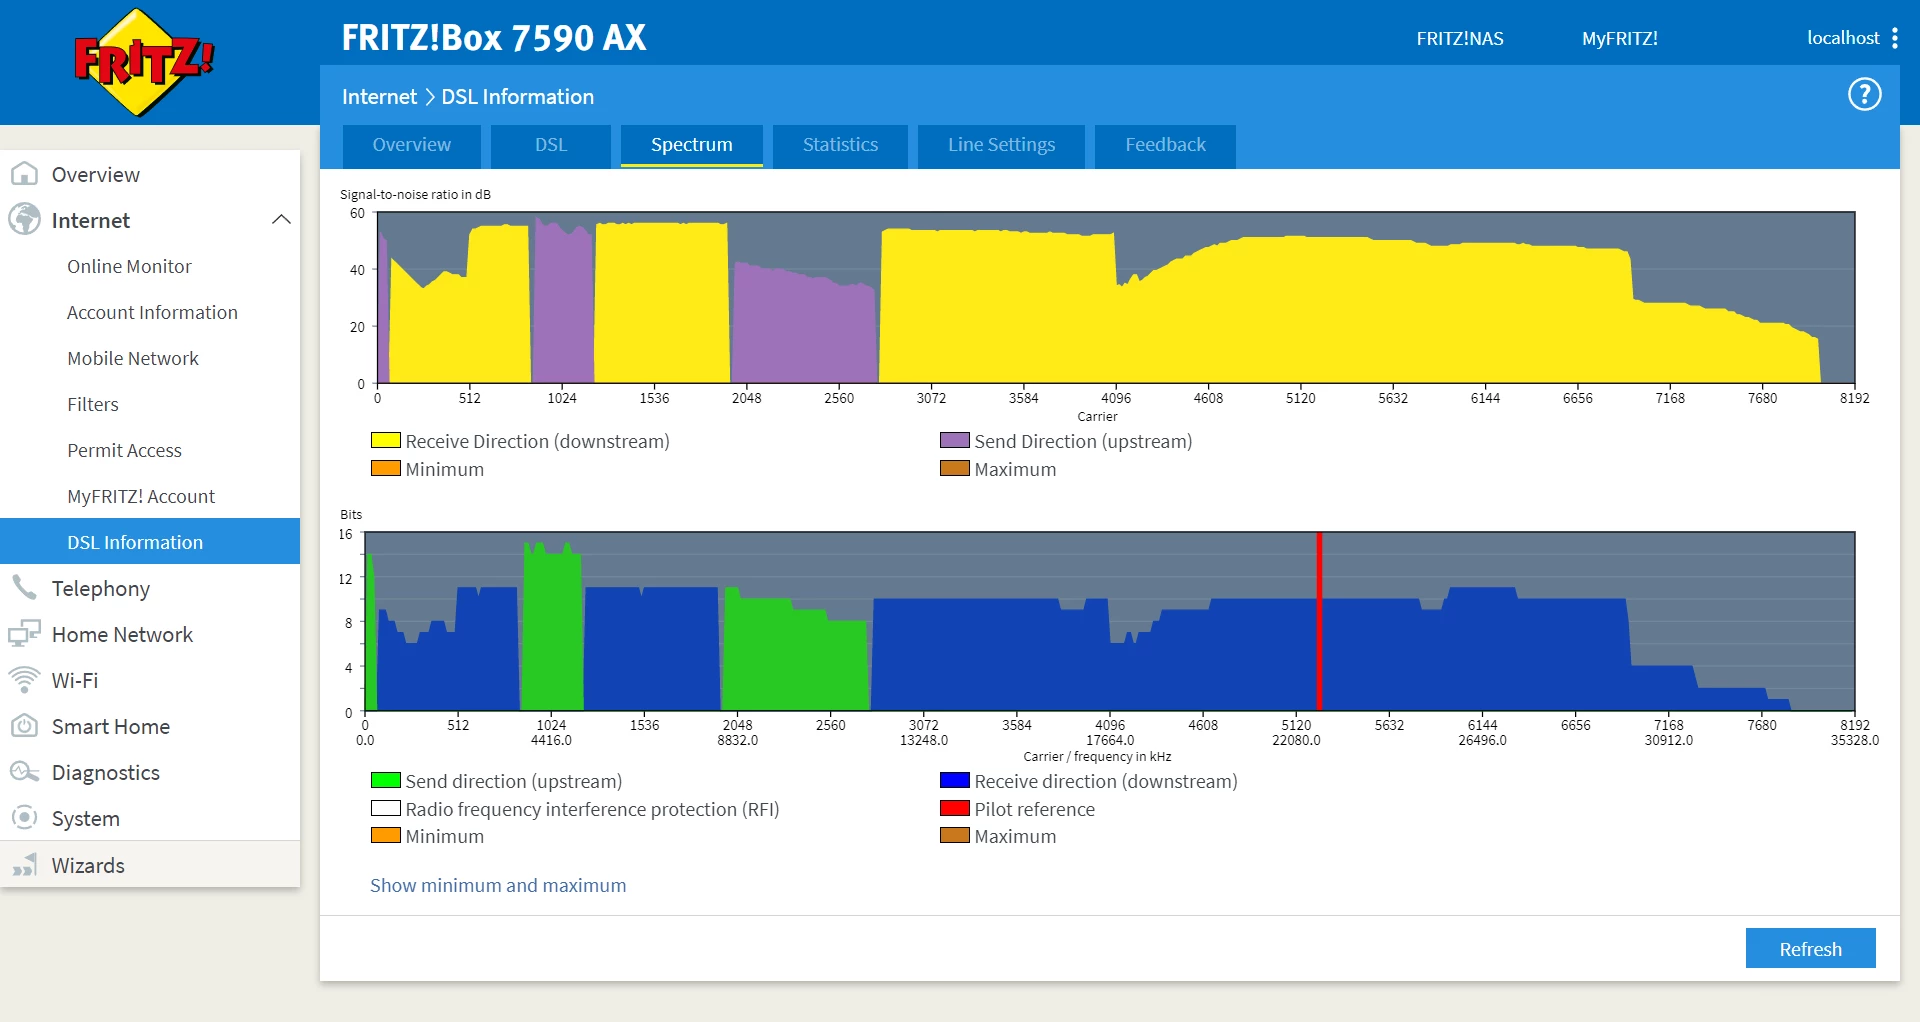Screen dimensions: 1920x1022
Task: Click the Home Network devices icon
Action: tap(24, 634)
